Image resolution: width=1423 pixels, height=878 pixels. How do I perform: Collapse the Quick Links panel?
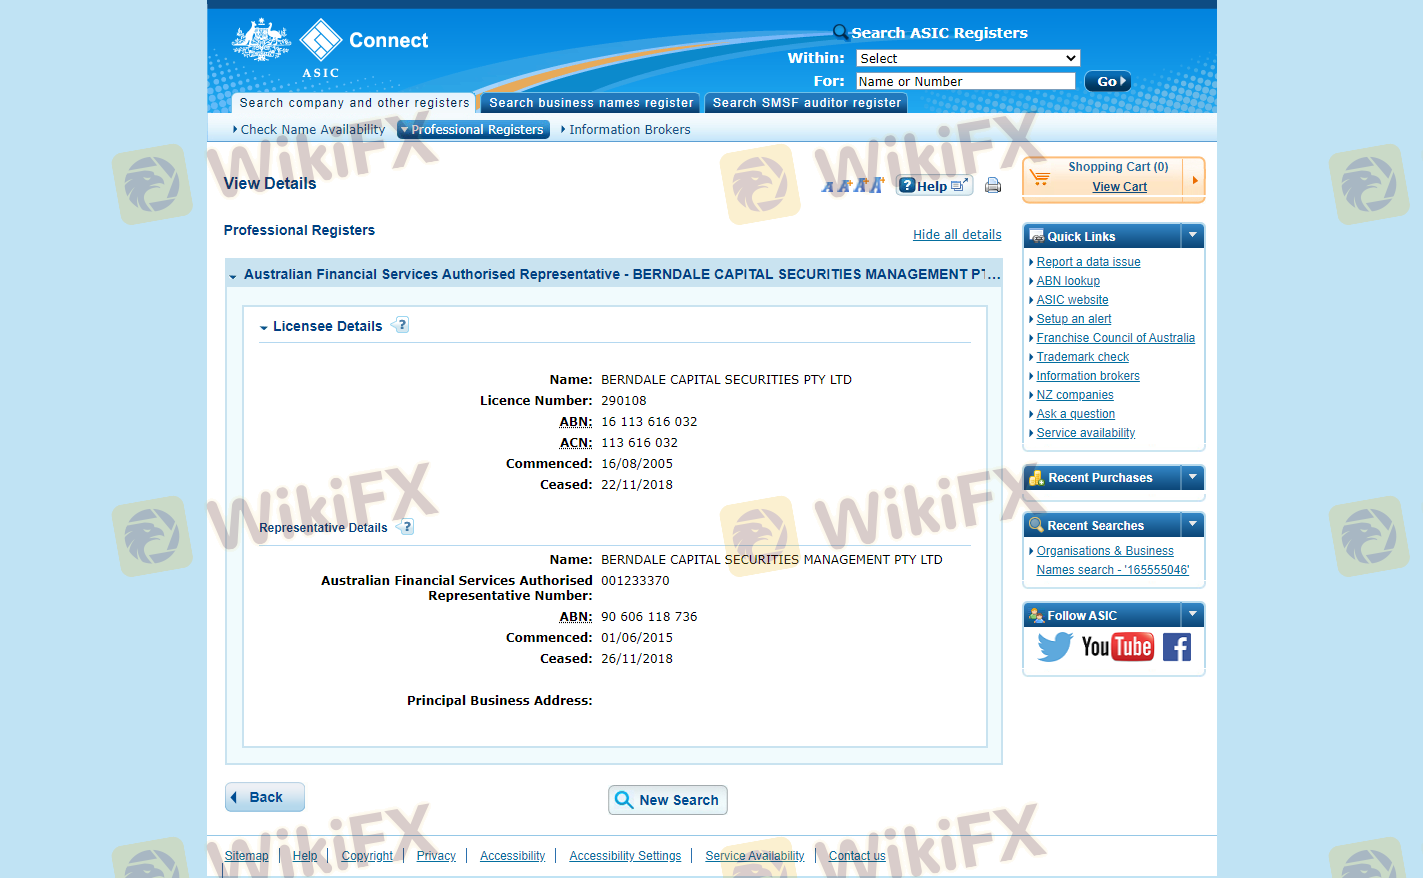pos(1192,236)
